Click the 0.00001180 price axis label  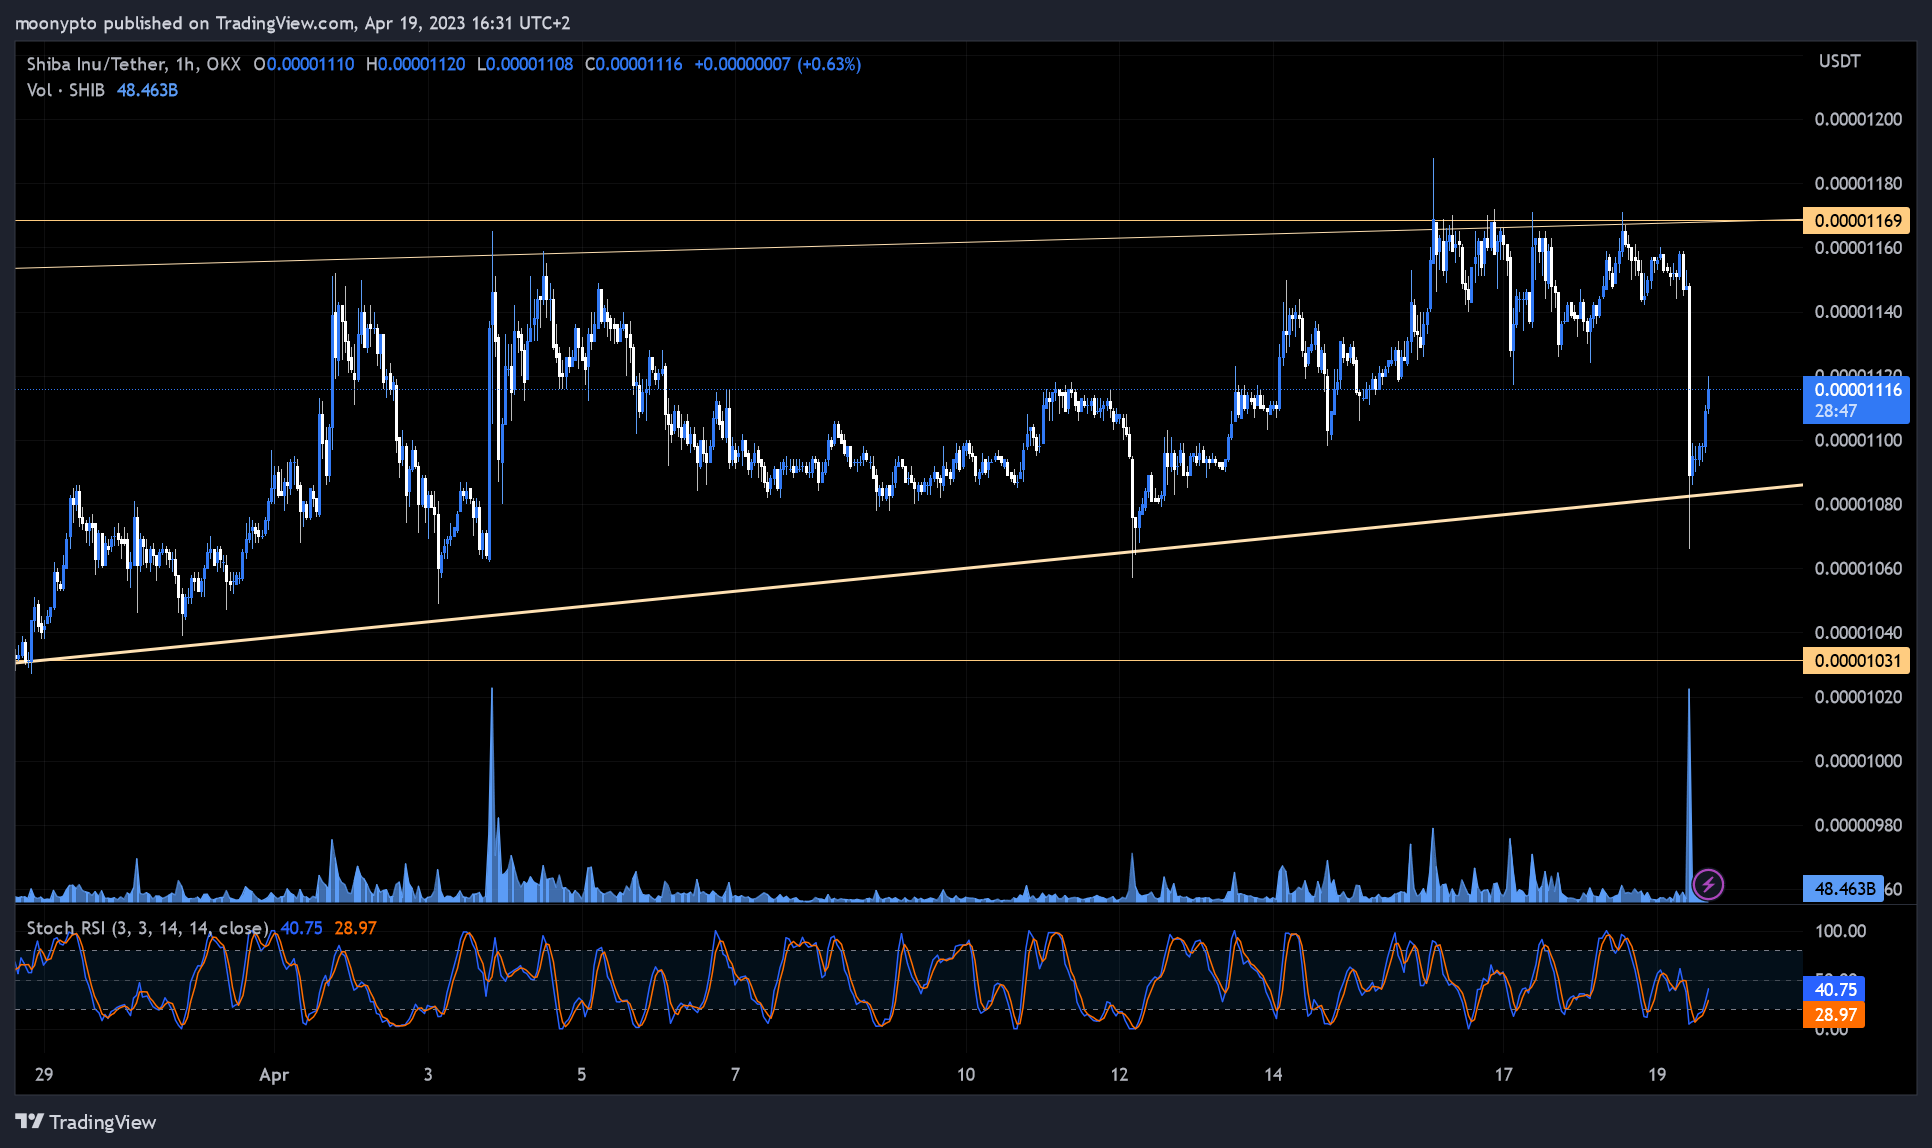[1858, 183]
